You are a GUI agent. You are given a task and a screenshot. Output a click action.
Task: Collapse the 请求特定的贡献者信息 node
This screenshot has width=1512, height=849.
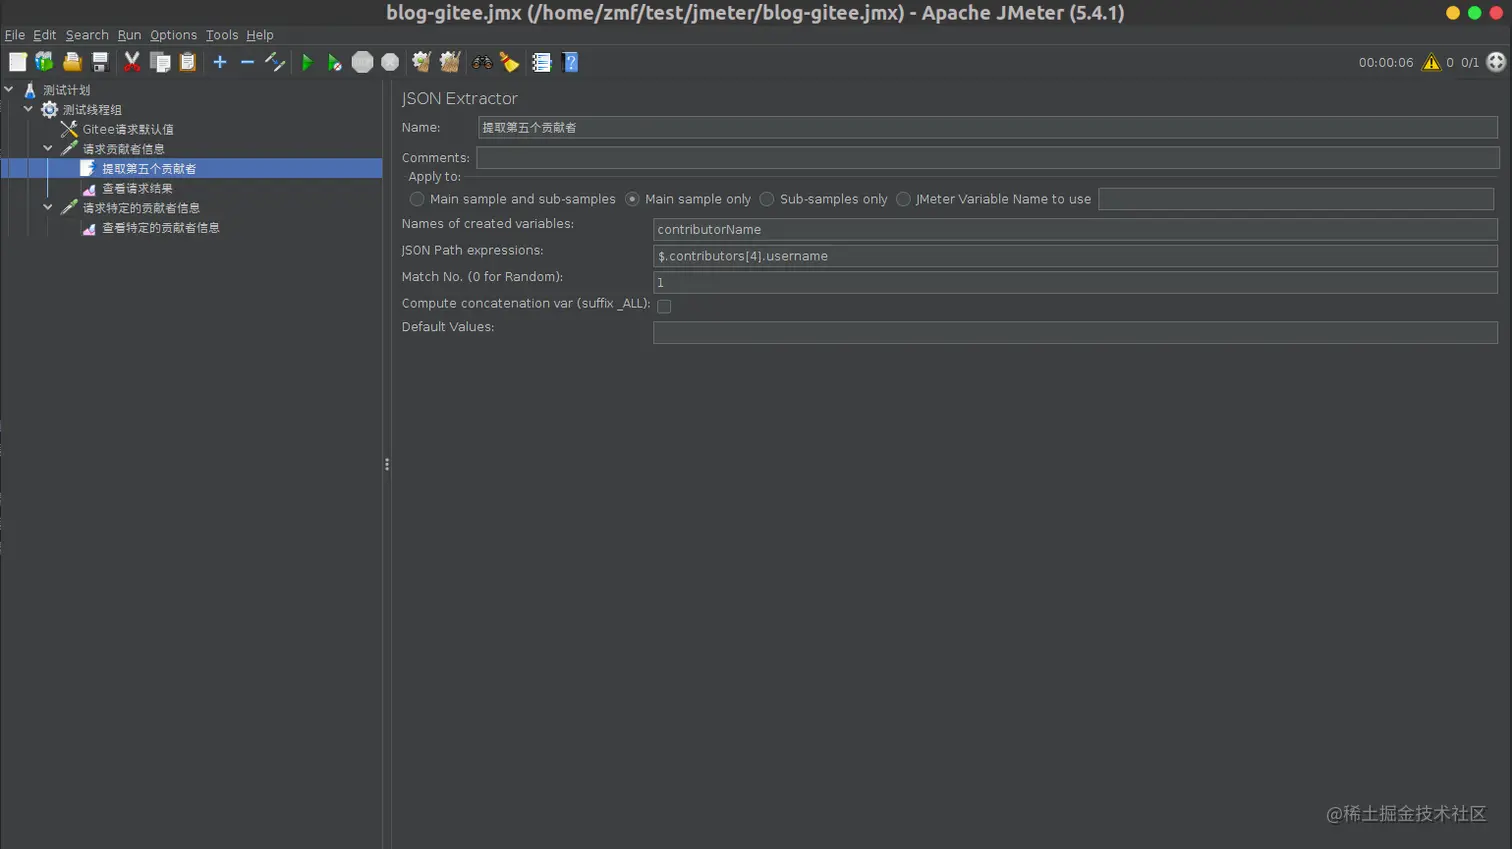[48, 207]
